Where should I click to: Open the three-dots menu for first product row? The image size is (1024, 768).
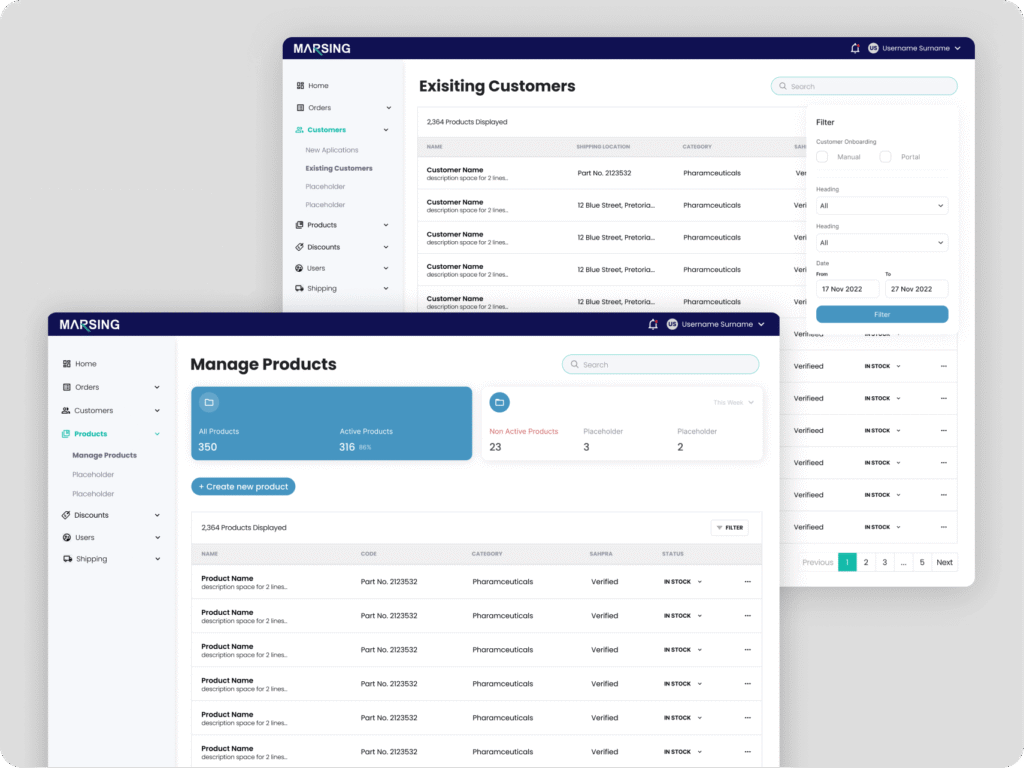[x=747, y=582]
